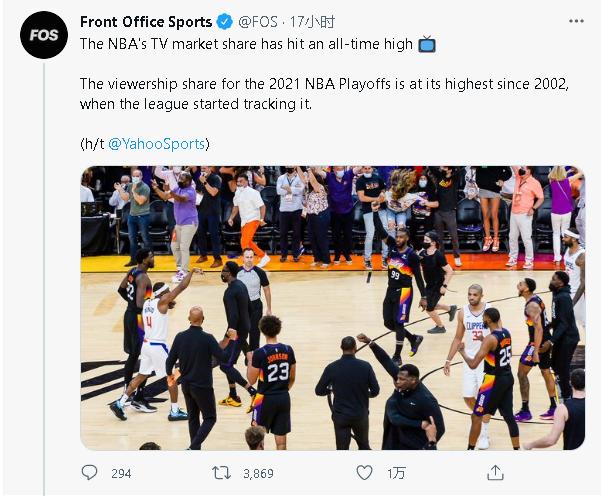Click the 'h/t' credit line text
The height and width of the screenshot is (496, 601).
tap(92, 144)
